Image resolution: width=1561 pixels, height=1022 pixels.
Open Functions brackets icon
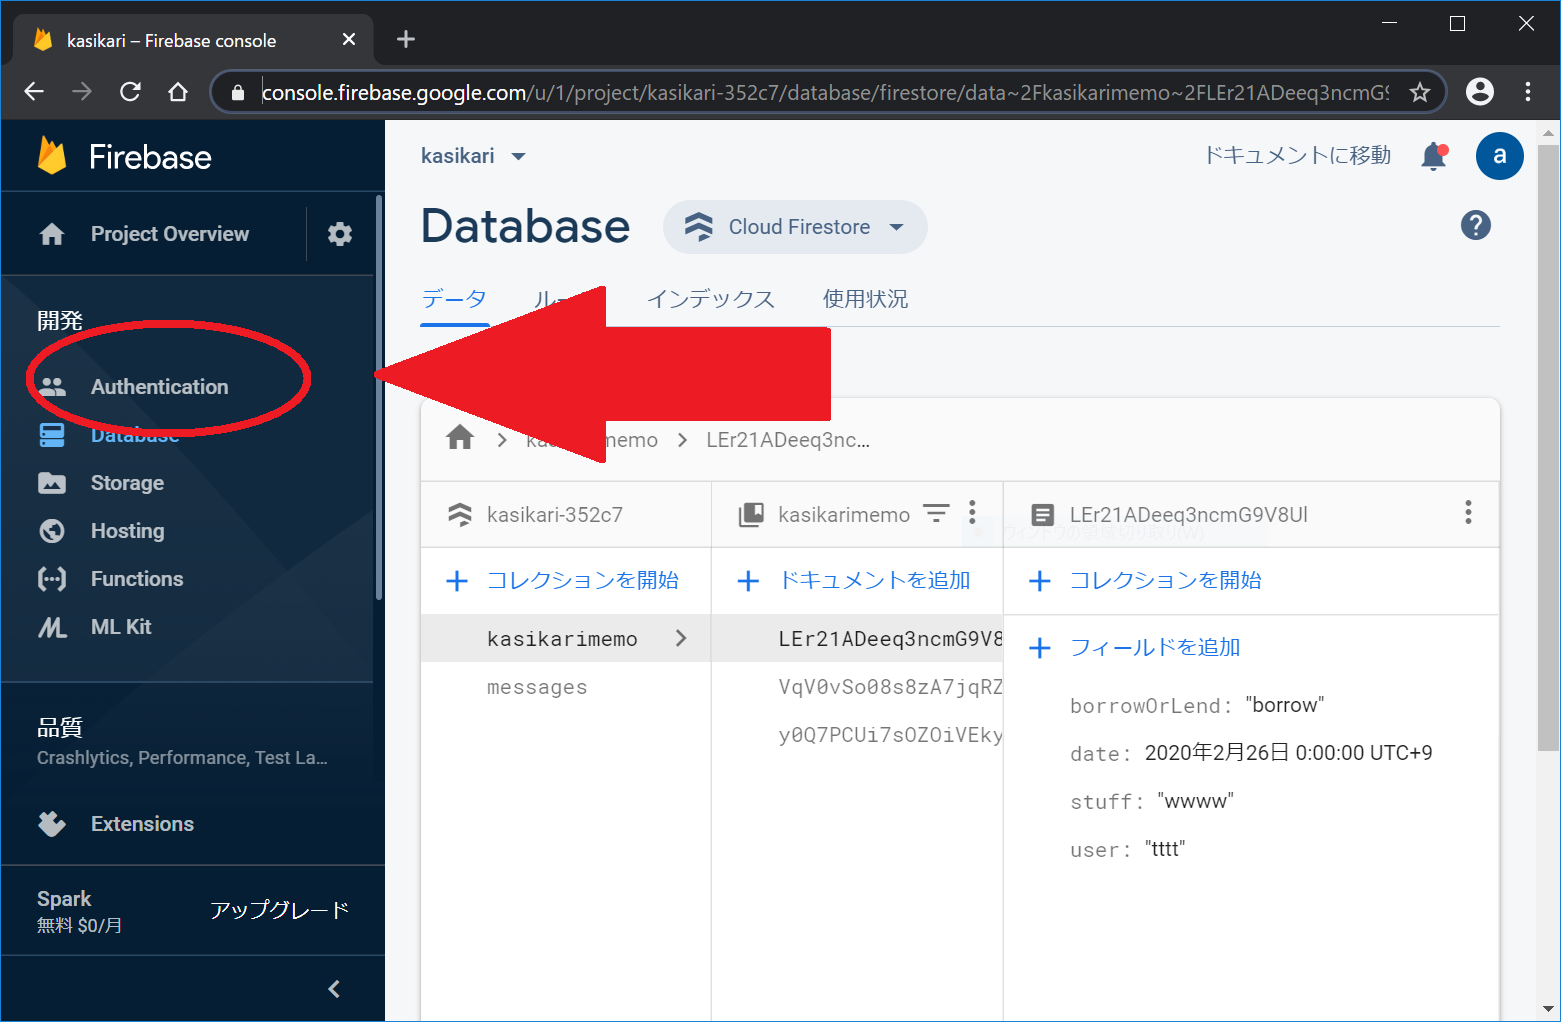click(x=52, y=579)
